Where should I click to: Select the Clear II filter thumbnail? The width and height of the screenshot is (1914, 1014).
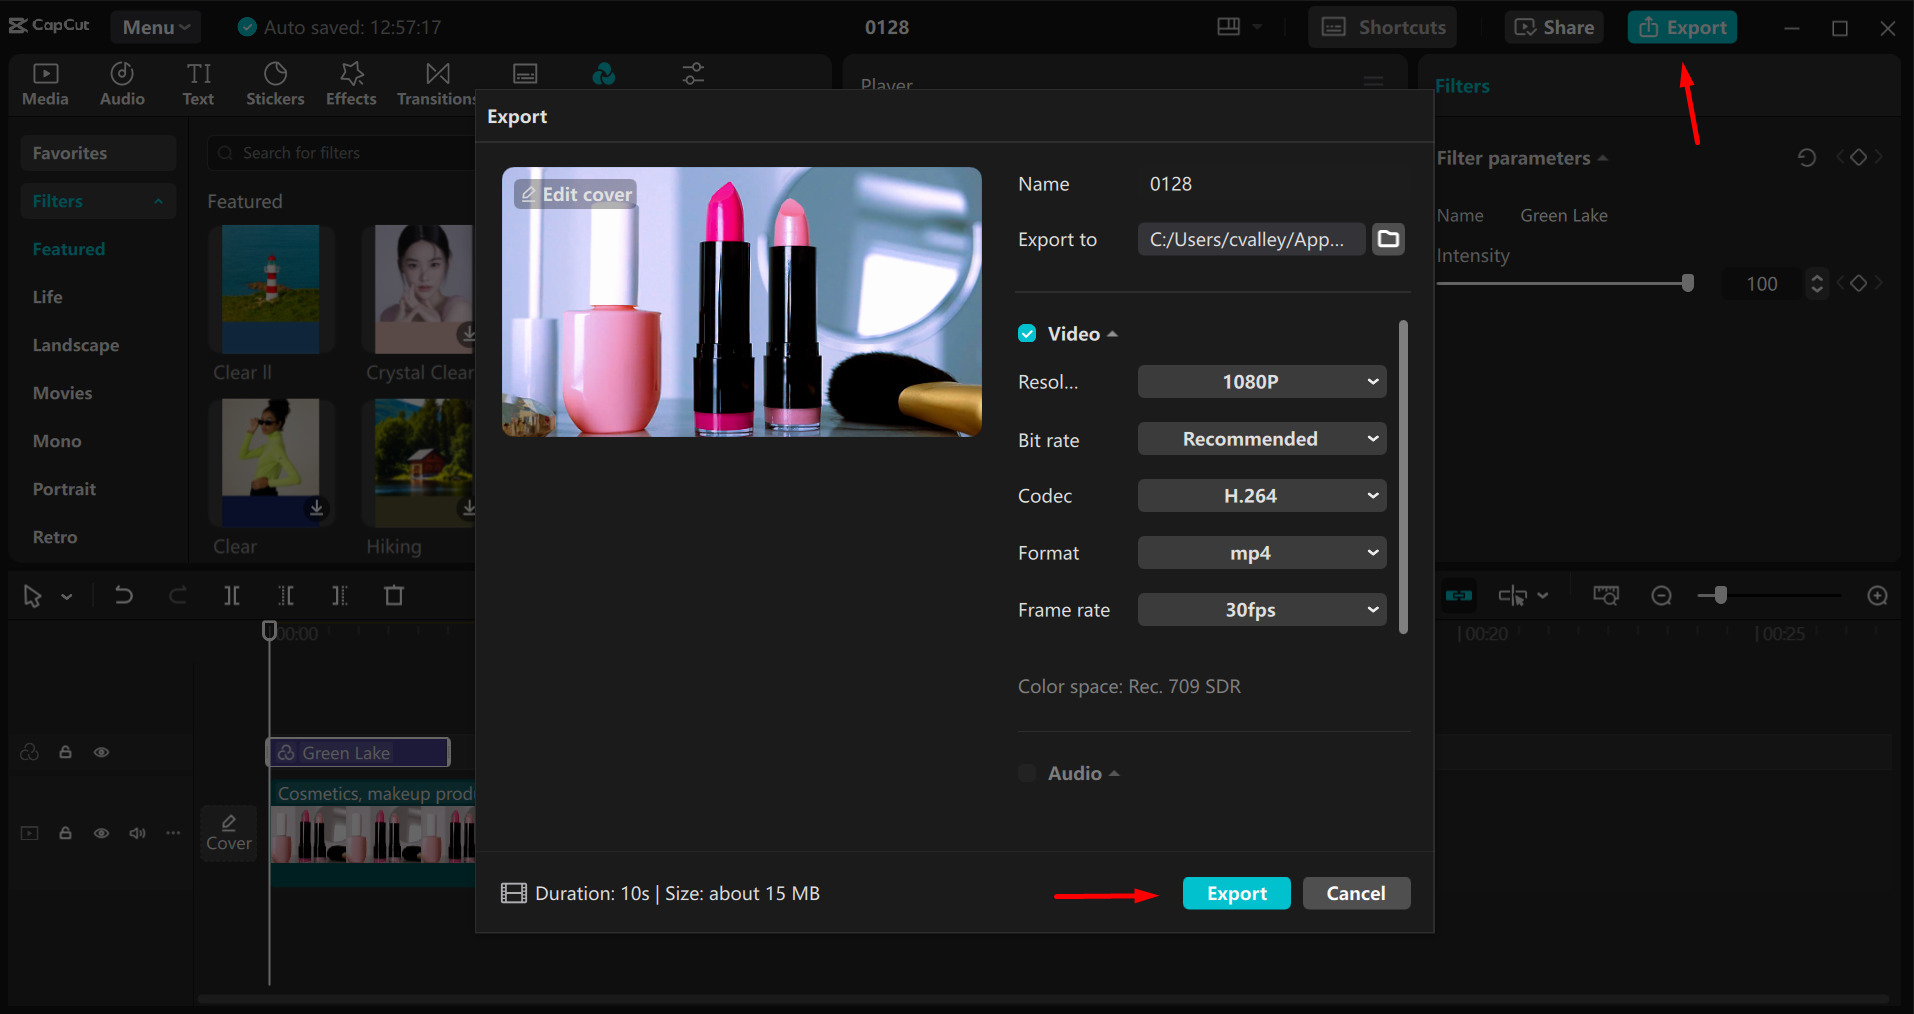point(271,290)
